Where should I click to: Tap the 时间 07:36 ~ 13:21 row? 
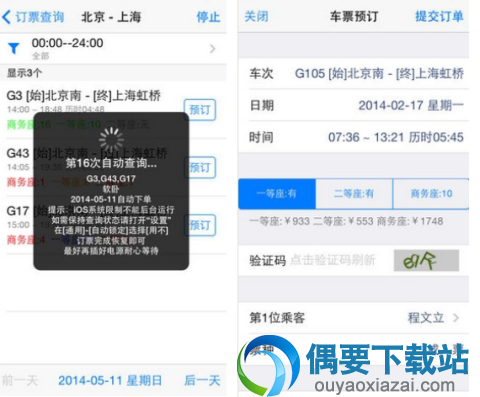pyautogui.click(x=354, y=137)
